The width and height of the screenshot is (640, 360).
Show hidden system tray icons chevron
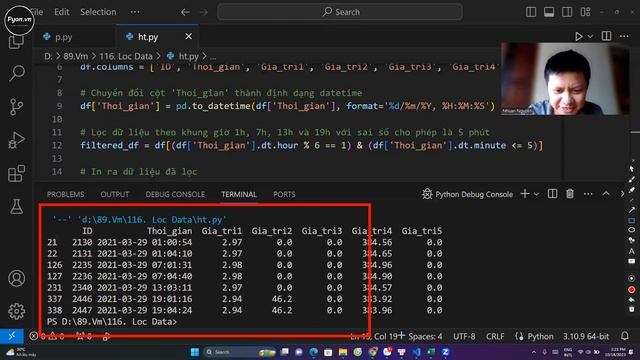534,352
